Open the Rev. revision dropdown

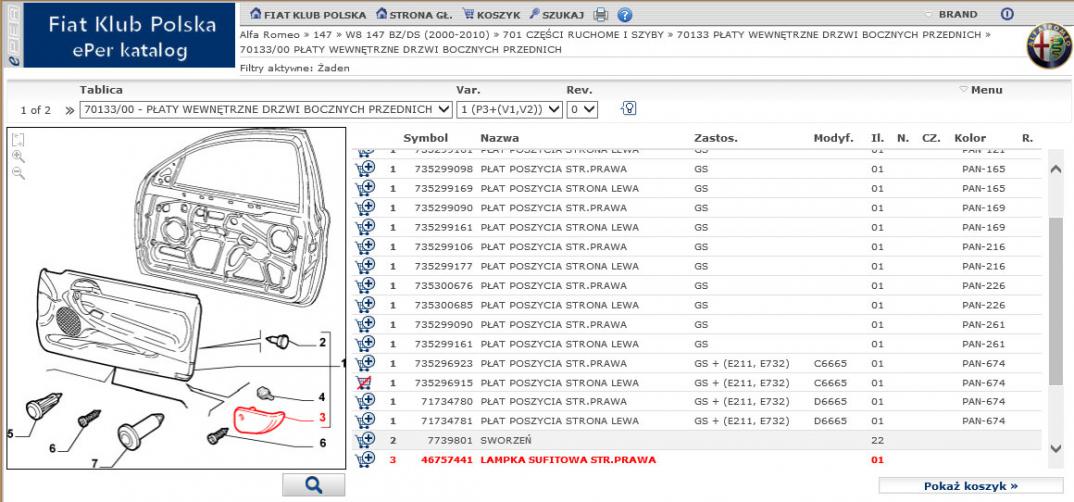[x=582, y=109]
